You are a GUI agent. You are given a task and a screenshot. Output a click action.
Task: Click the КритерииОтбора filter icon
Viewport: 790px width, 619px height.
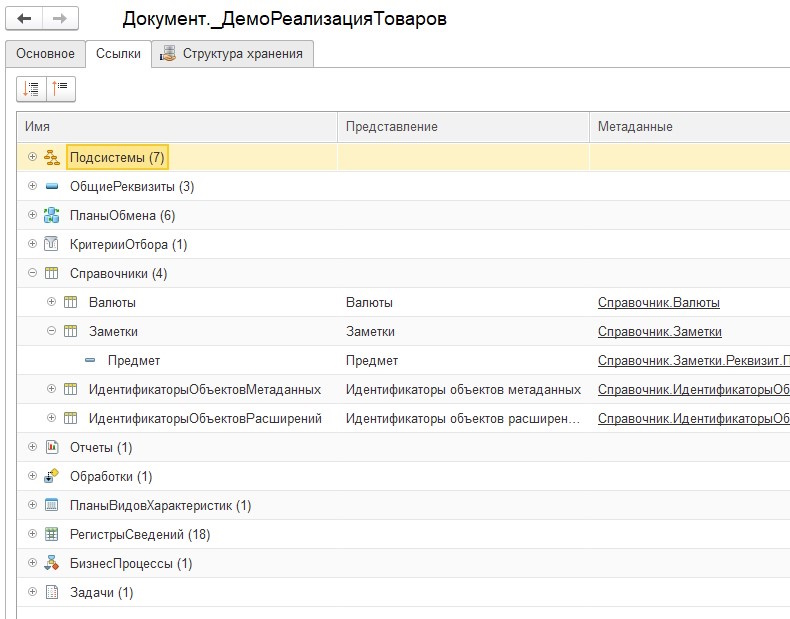51,244
